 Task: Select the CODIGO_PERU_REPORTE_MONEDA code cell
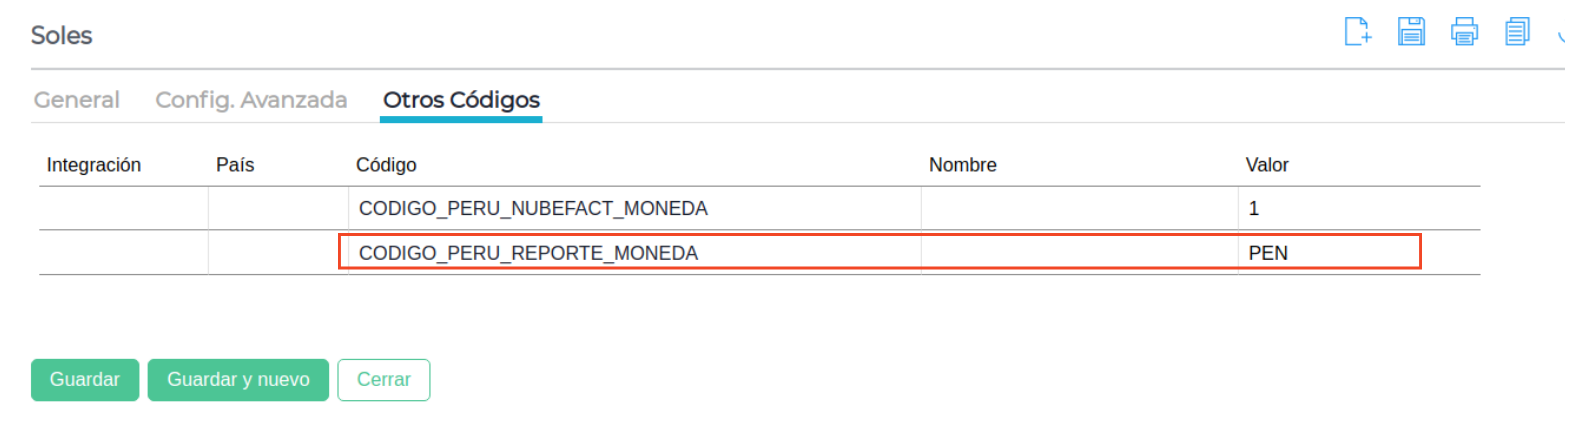(x=528, y=253)
